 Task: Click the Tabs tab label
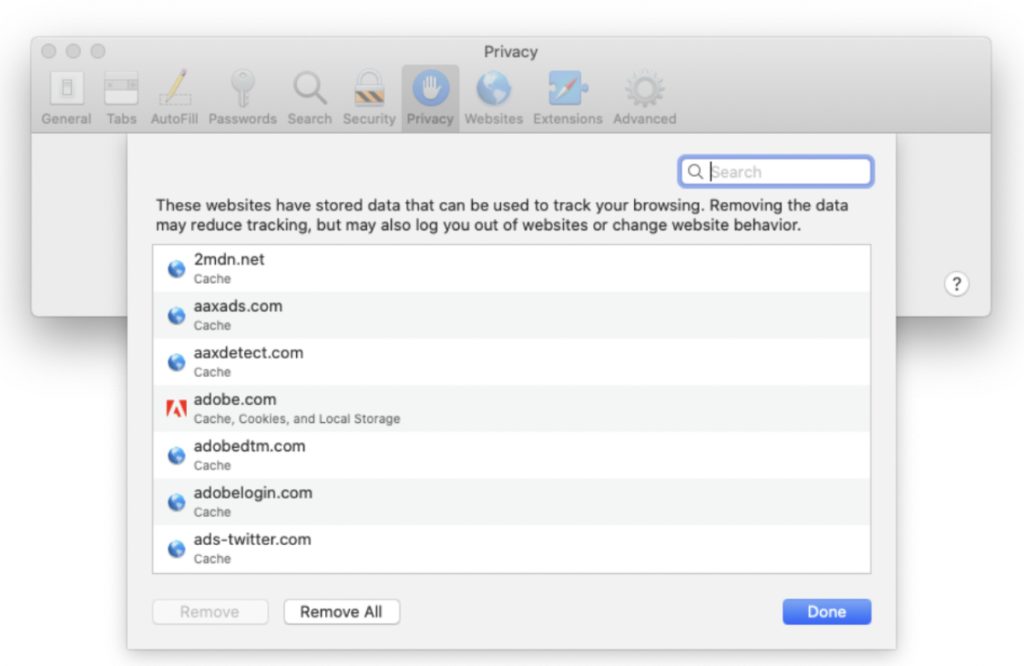(x=121, y=119)
